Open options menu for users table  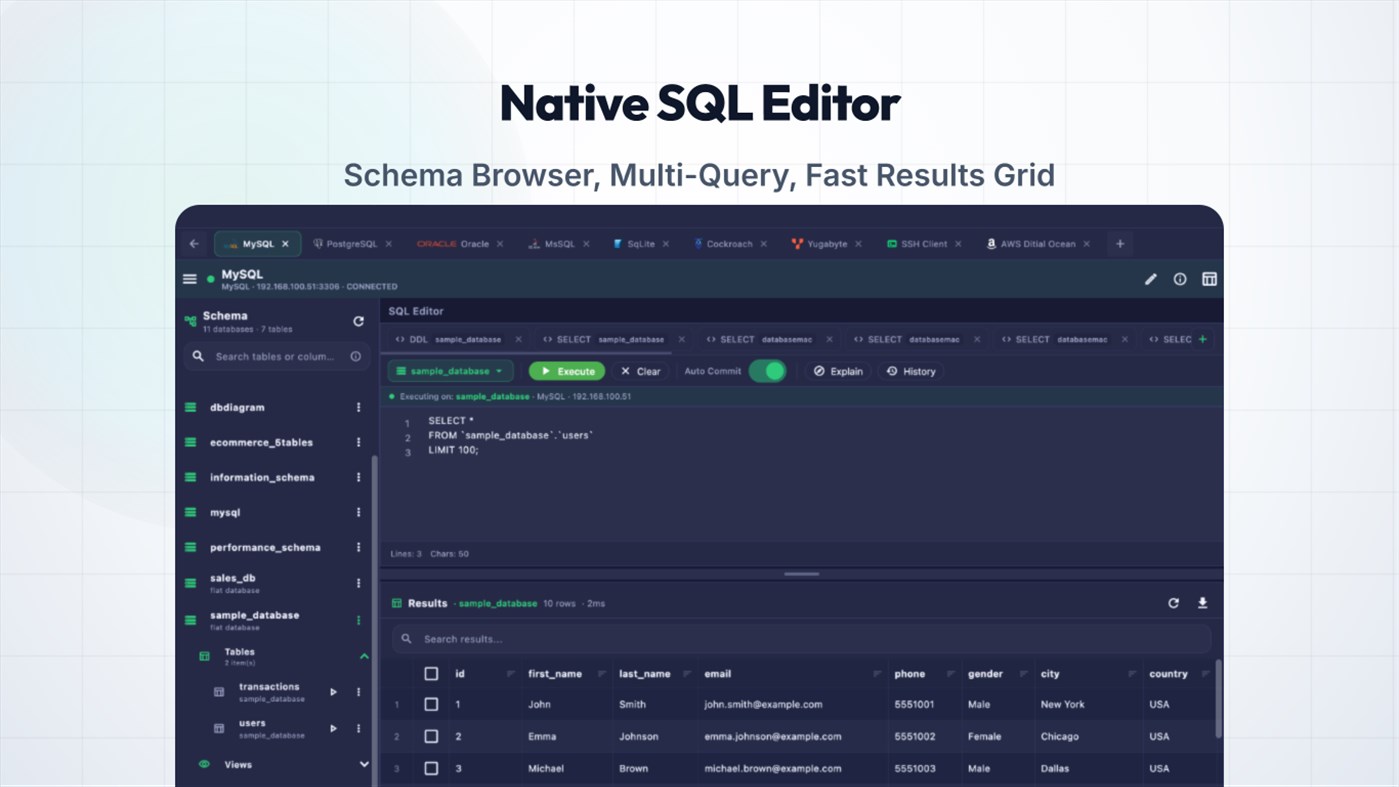pyautogui.click(x=358, y=728)
